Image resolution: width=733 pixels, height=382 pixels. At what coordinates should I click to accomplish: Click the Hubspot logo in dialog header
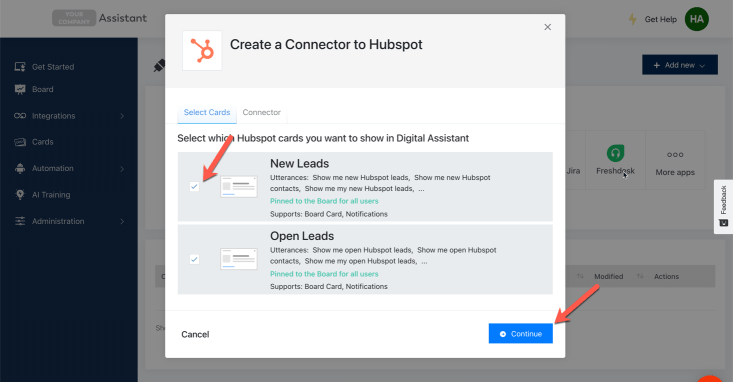pyautogui.click(x=202, y=50)
